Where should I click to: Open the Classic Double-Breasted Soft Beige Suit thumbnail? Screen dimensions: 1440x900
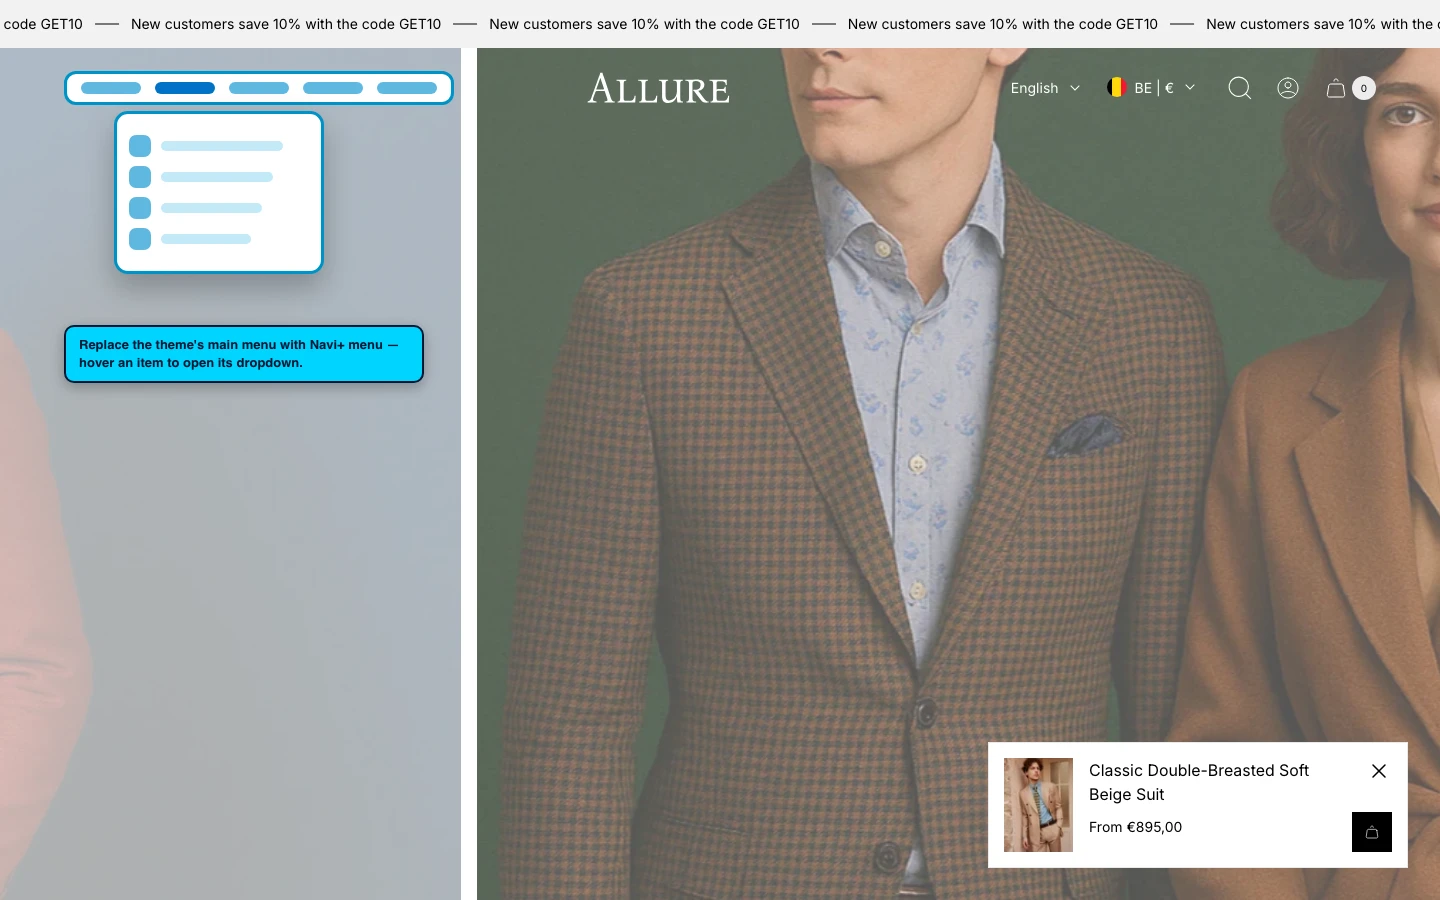coord(1038,805)
